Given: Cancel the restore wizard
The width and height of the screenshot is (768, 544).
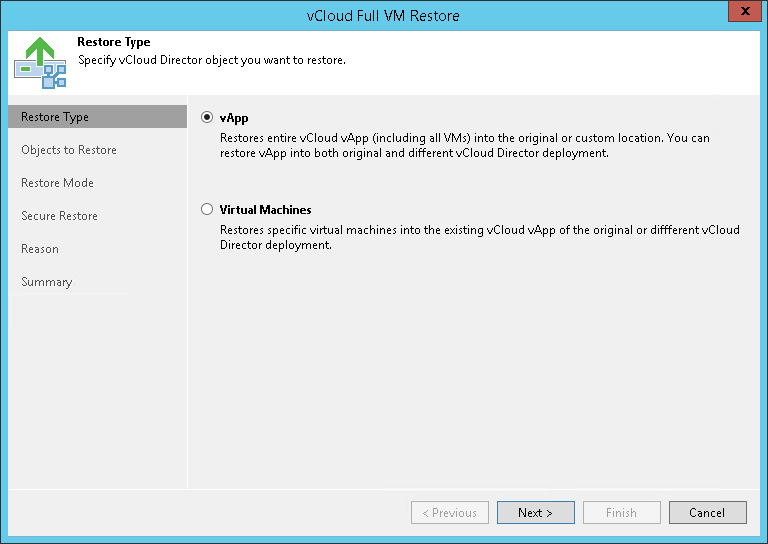Looking at the screenshot, I should click(x=707, y=513).
